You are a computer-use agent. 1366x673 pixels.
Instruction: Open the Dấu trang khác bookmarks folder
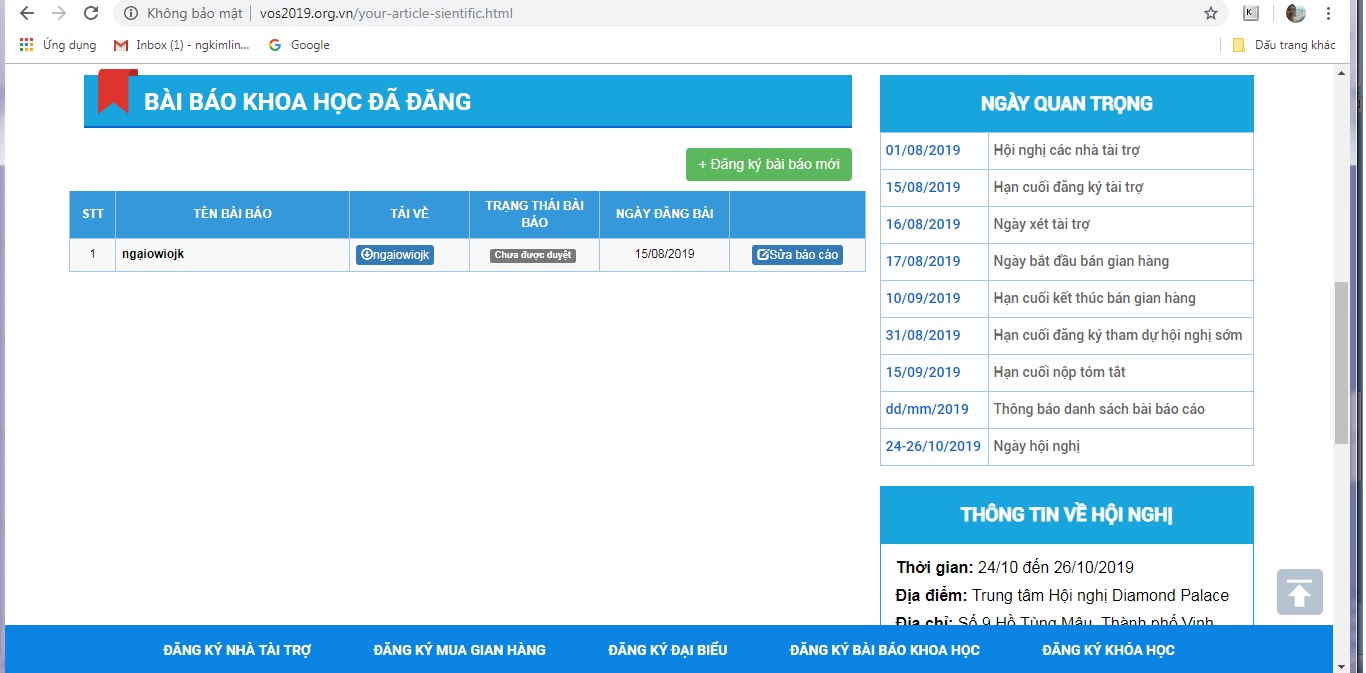[1284, 45]
